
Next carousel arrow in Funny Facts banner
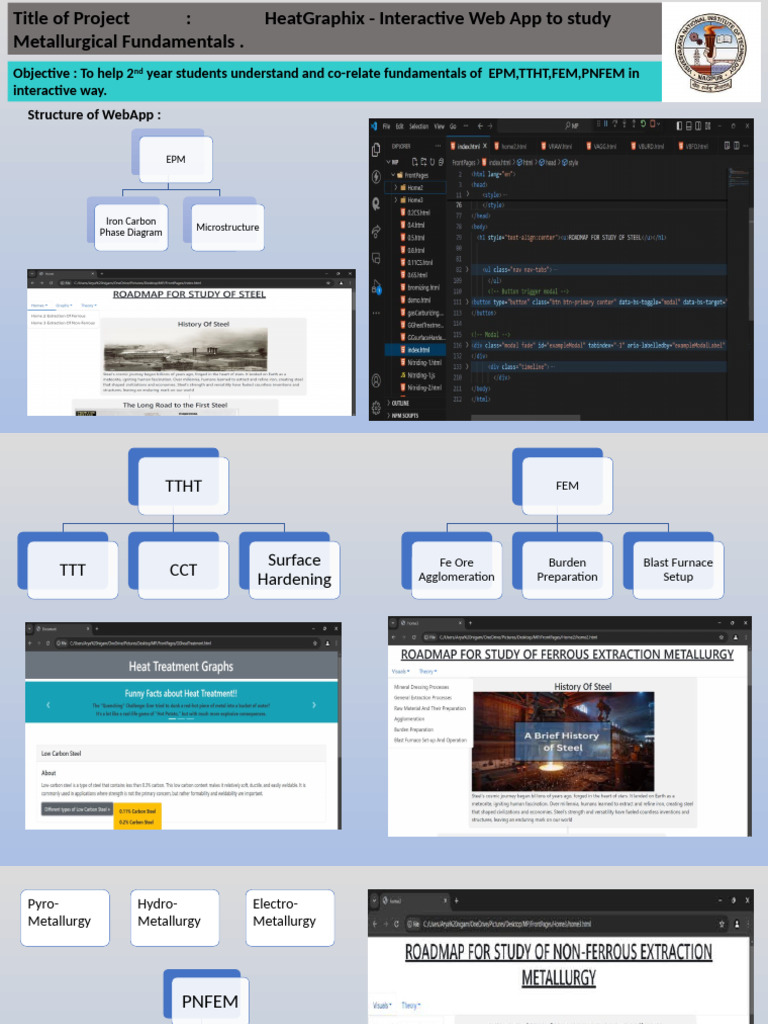[314, 705]
